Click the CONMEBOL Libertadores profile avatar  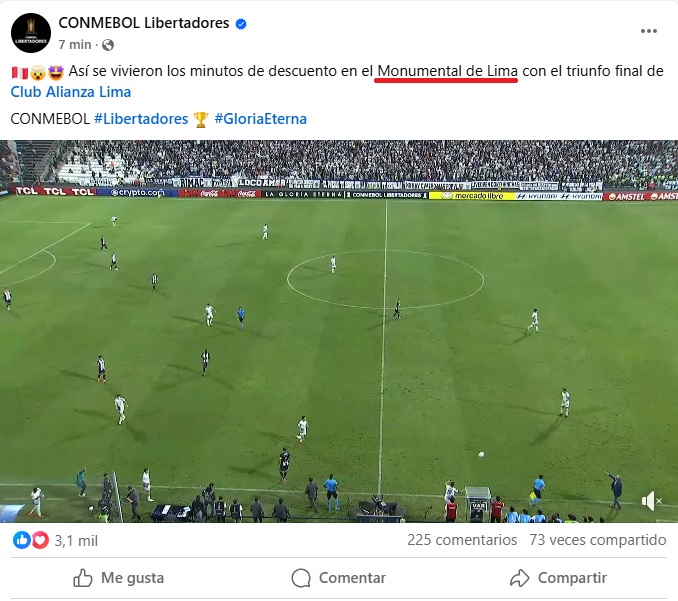31,33
